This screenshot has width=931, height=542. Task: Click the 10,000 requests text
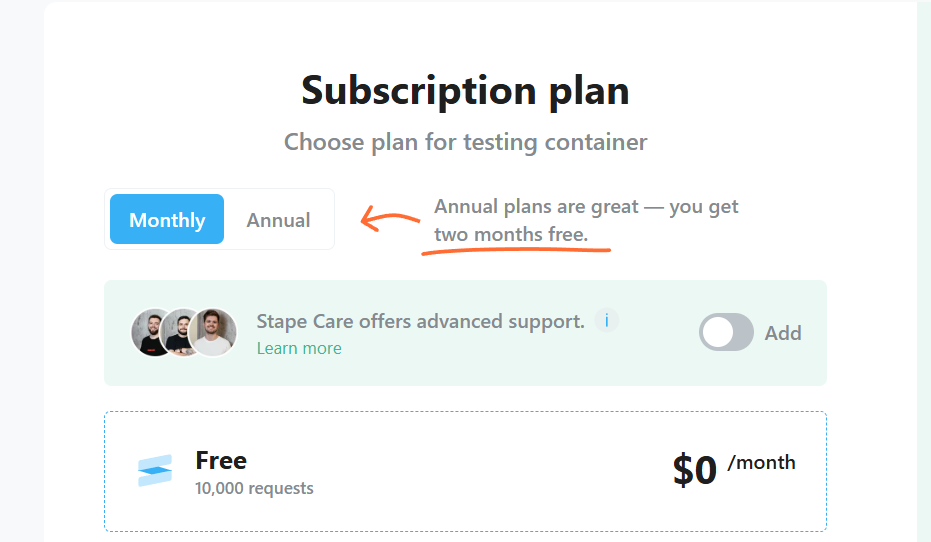(x=254, y=488)
